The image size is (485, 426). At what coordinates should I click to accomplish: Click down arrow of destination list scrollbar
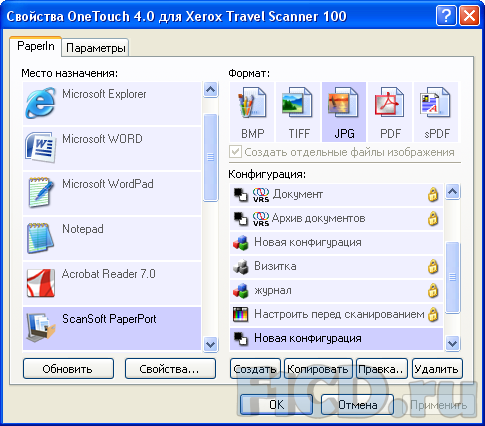(210, 344)
